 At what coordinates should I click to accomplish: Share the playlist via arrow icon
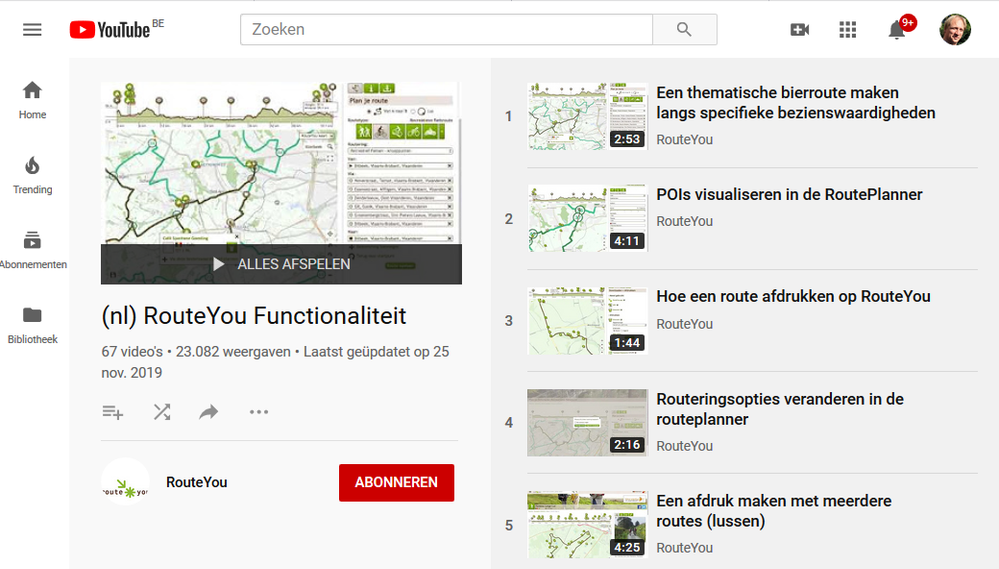click(x=208, y=412)
